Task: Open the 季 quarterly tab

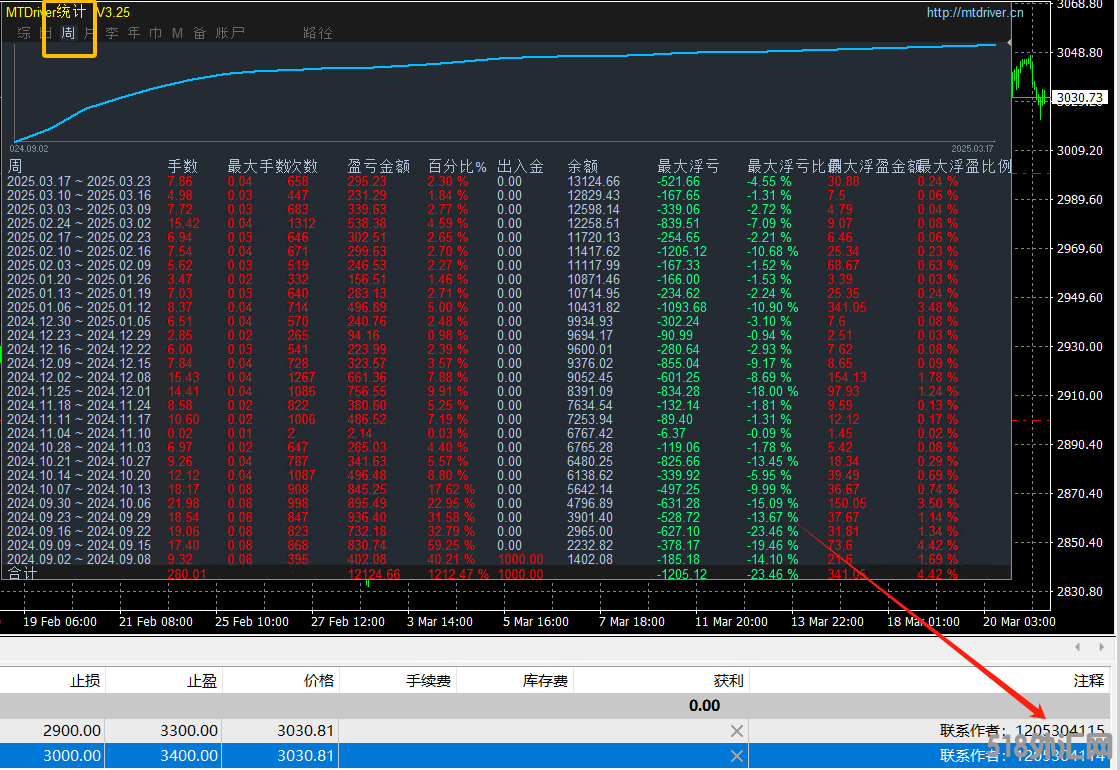Action: [x=112, y=33]
